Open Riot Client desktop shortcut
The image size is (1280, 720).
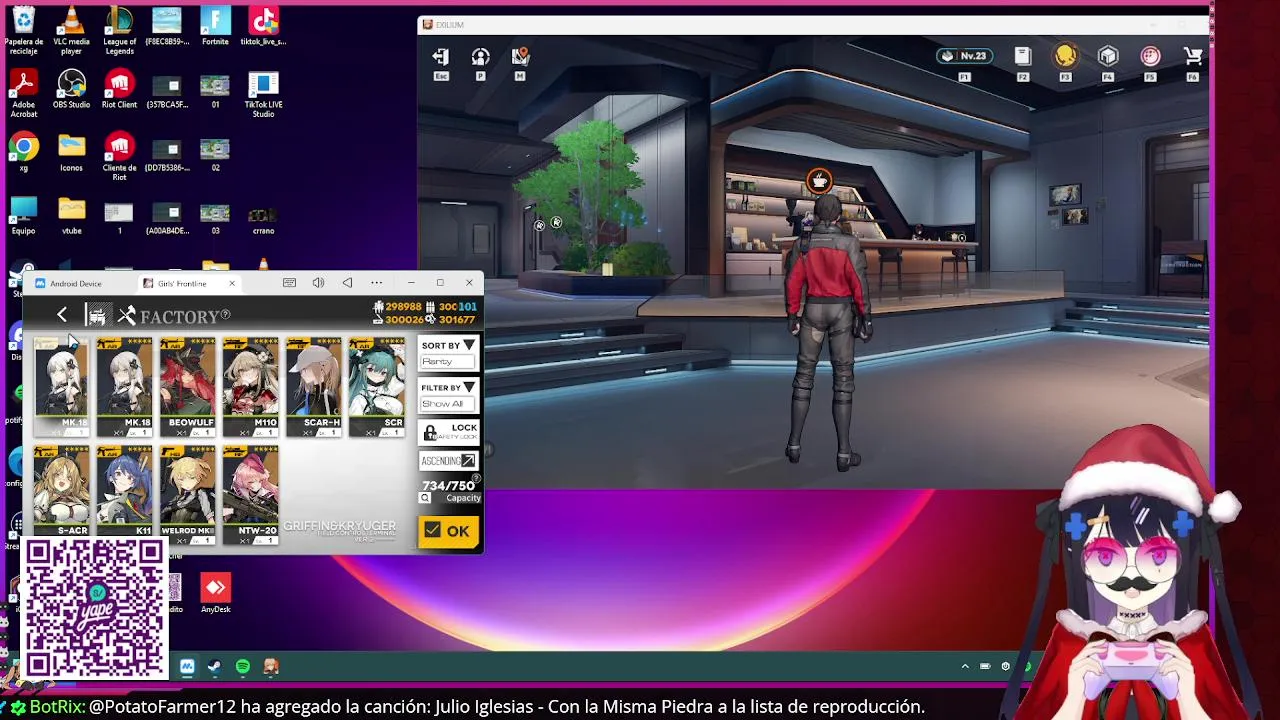pyautogui.click(x=119, y=89)
